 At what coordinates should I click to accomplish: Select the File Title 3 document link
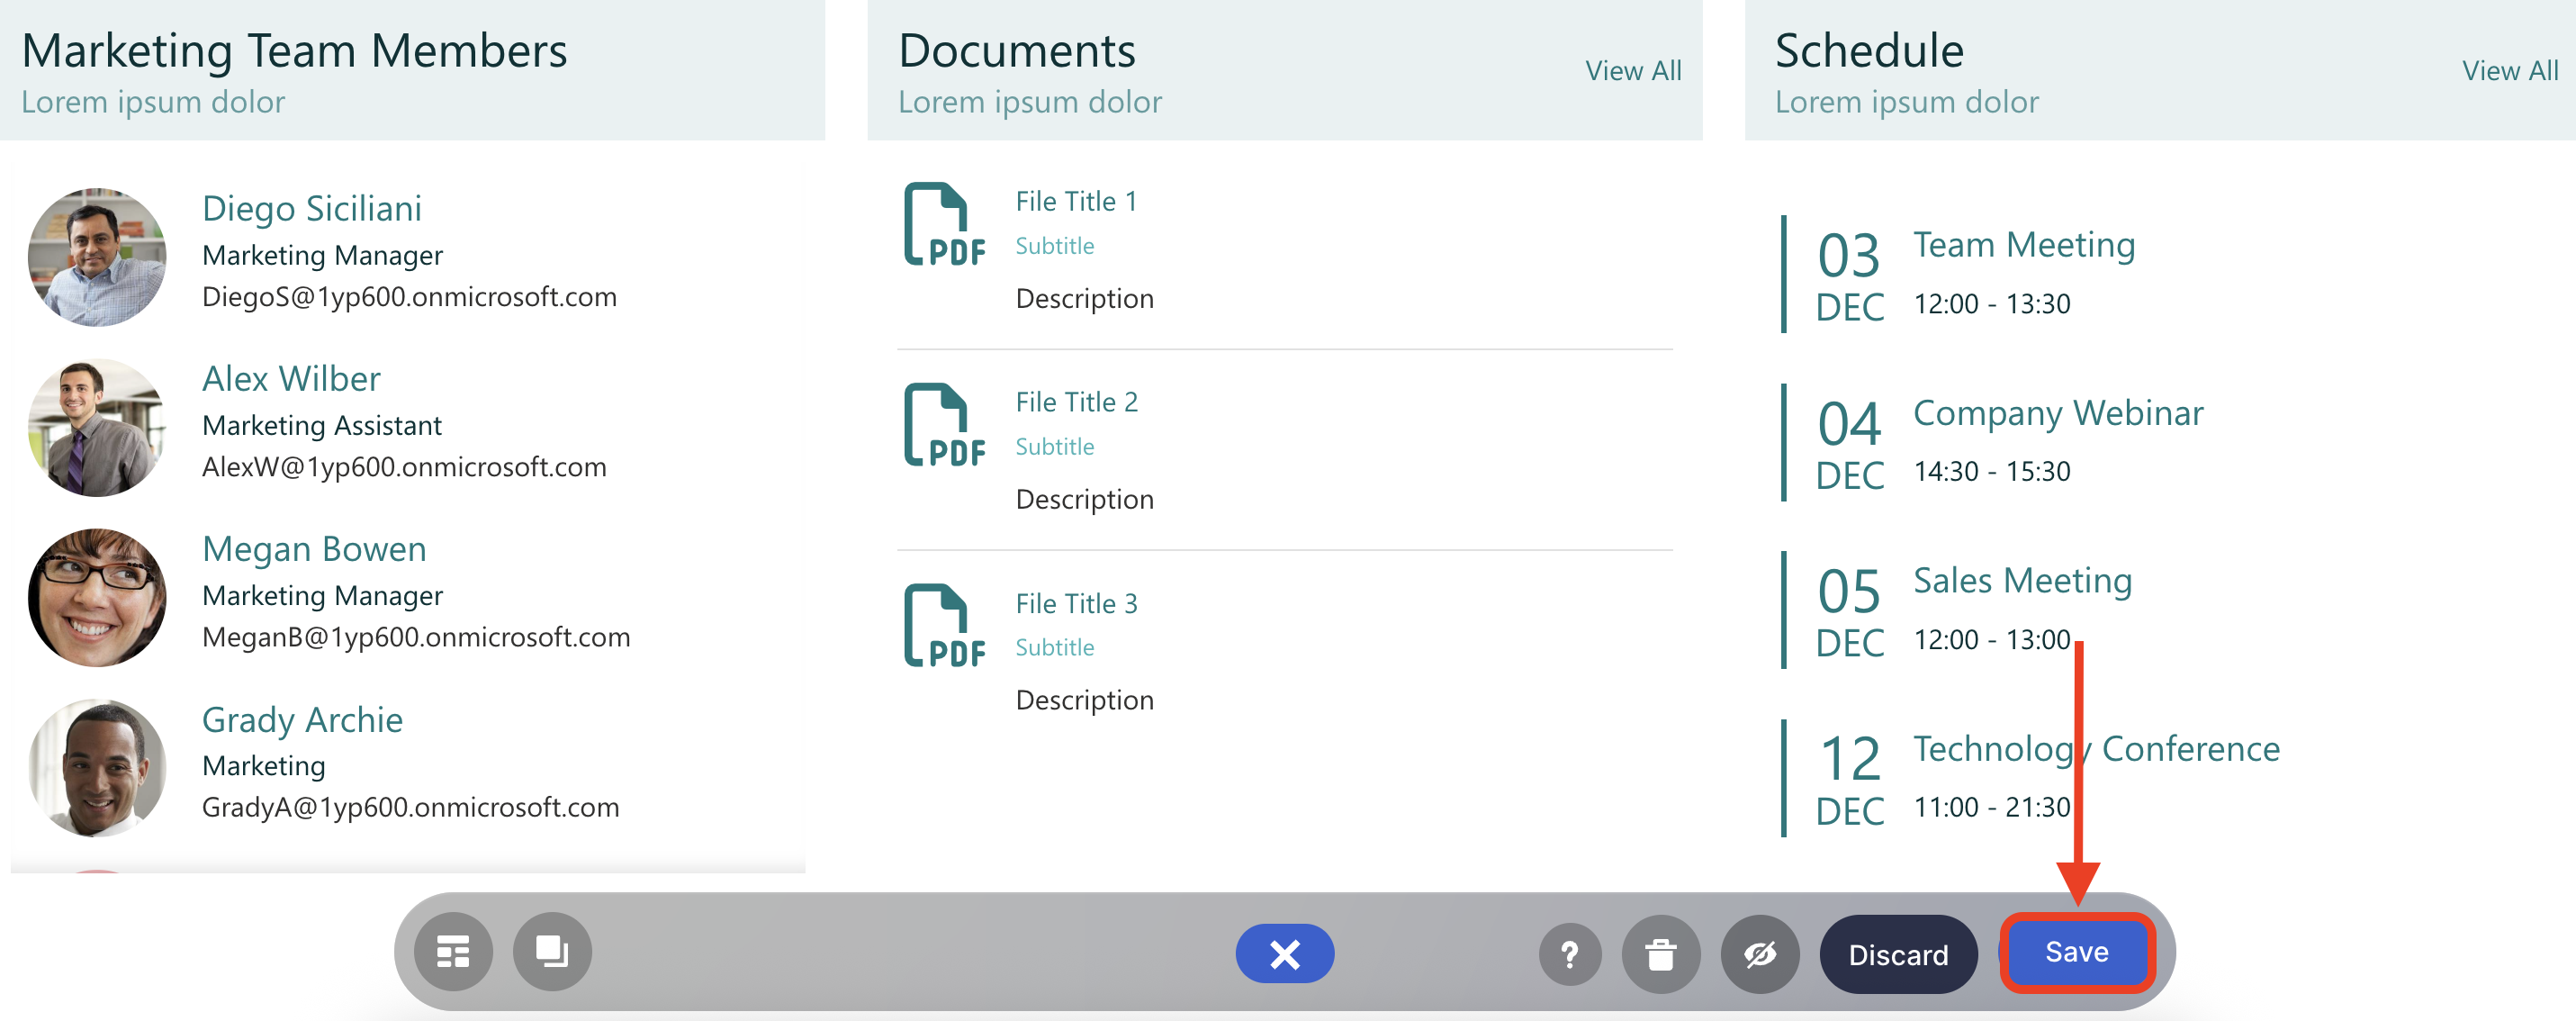pos(1076,603)
